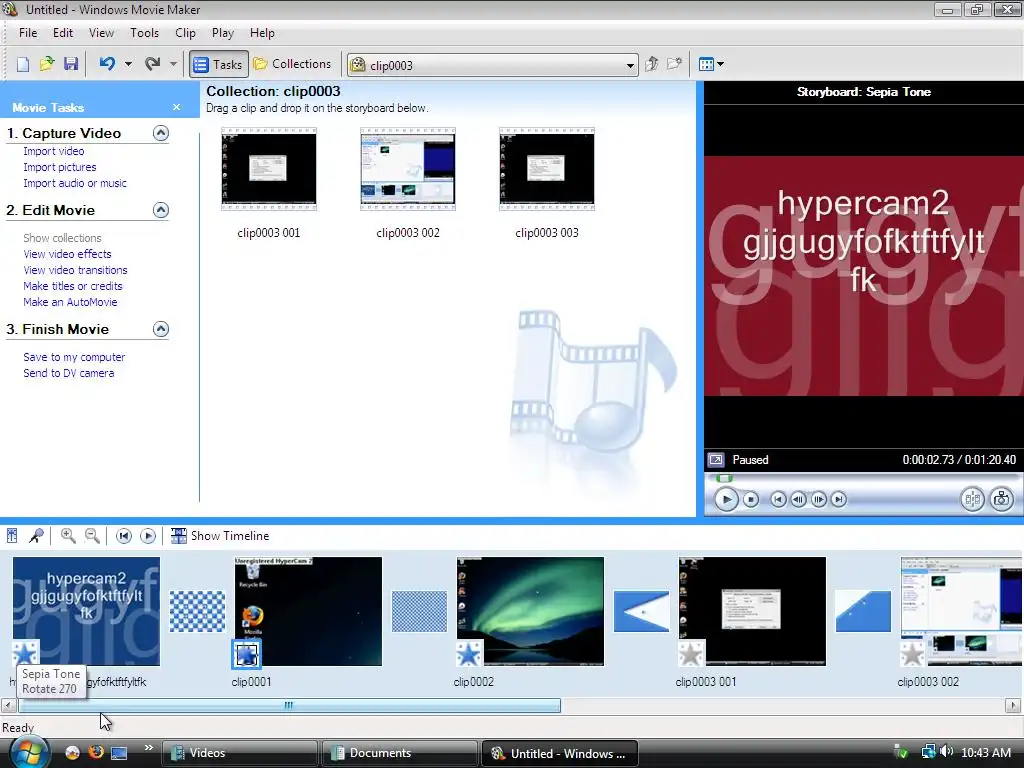Toggle the Collections pane button
Screen dimensions: 1024x768
click(292, 64)
